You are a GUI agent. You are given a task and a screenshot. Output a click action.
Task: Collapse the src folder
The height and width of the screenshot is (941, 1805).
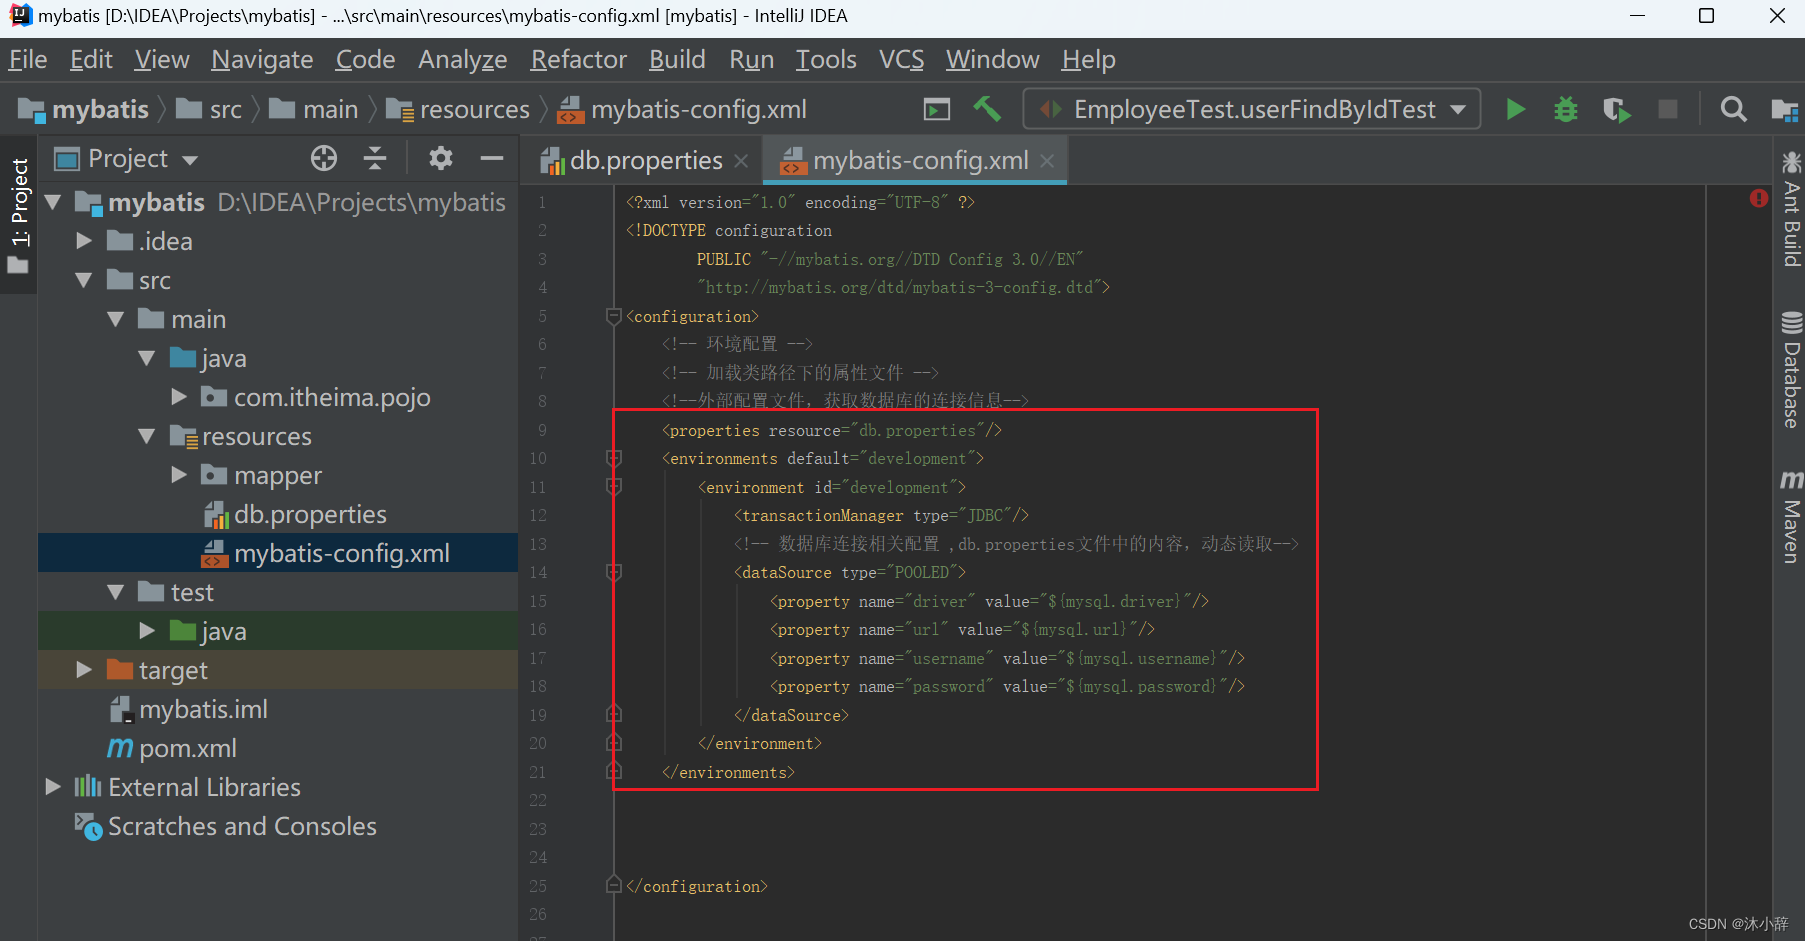pos(84,280)
